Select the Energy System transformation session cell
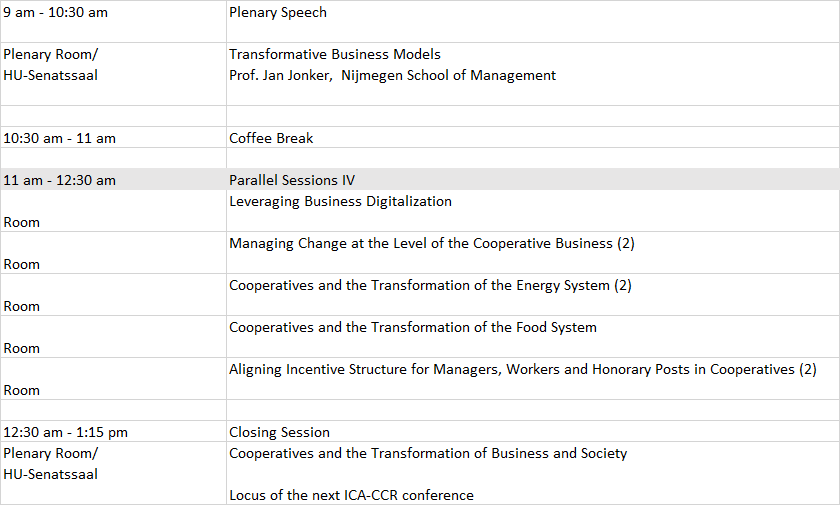840x505 pixels. click(x=430, y=286)
